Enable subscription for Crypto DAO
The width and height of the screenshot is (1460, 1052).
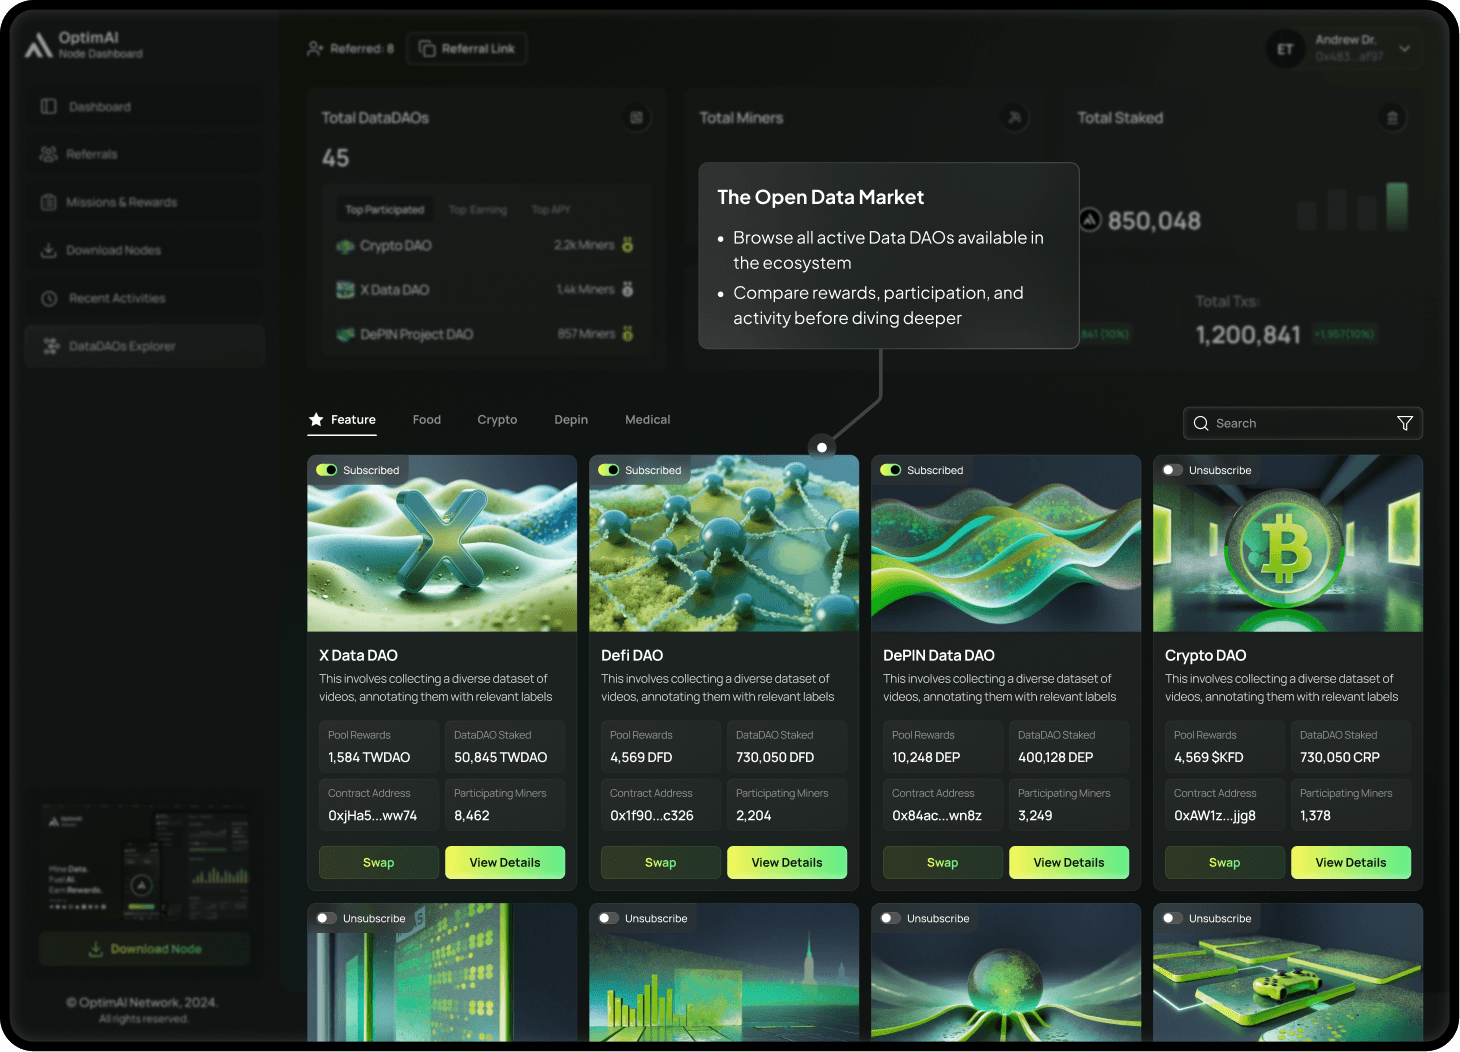click(1172, 470)
